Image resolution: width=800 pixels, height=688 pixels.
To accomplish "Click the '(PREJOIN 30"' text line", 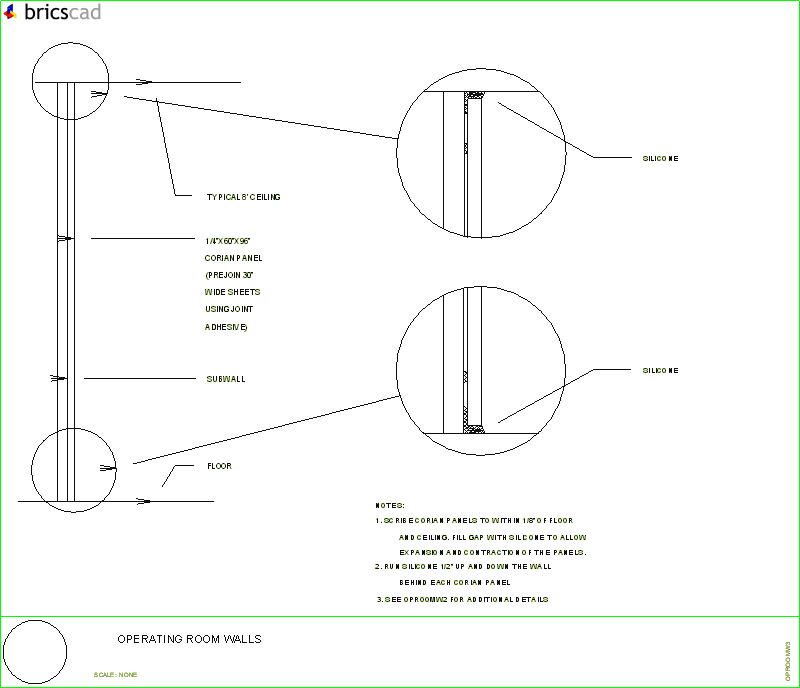I will (x=229, y=275).
